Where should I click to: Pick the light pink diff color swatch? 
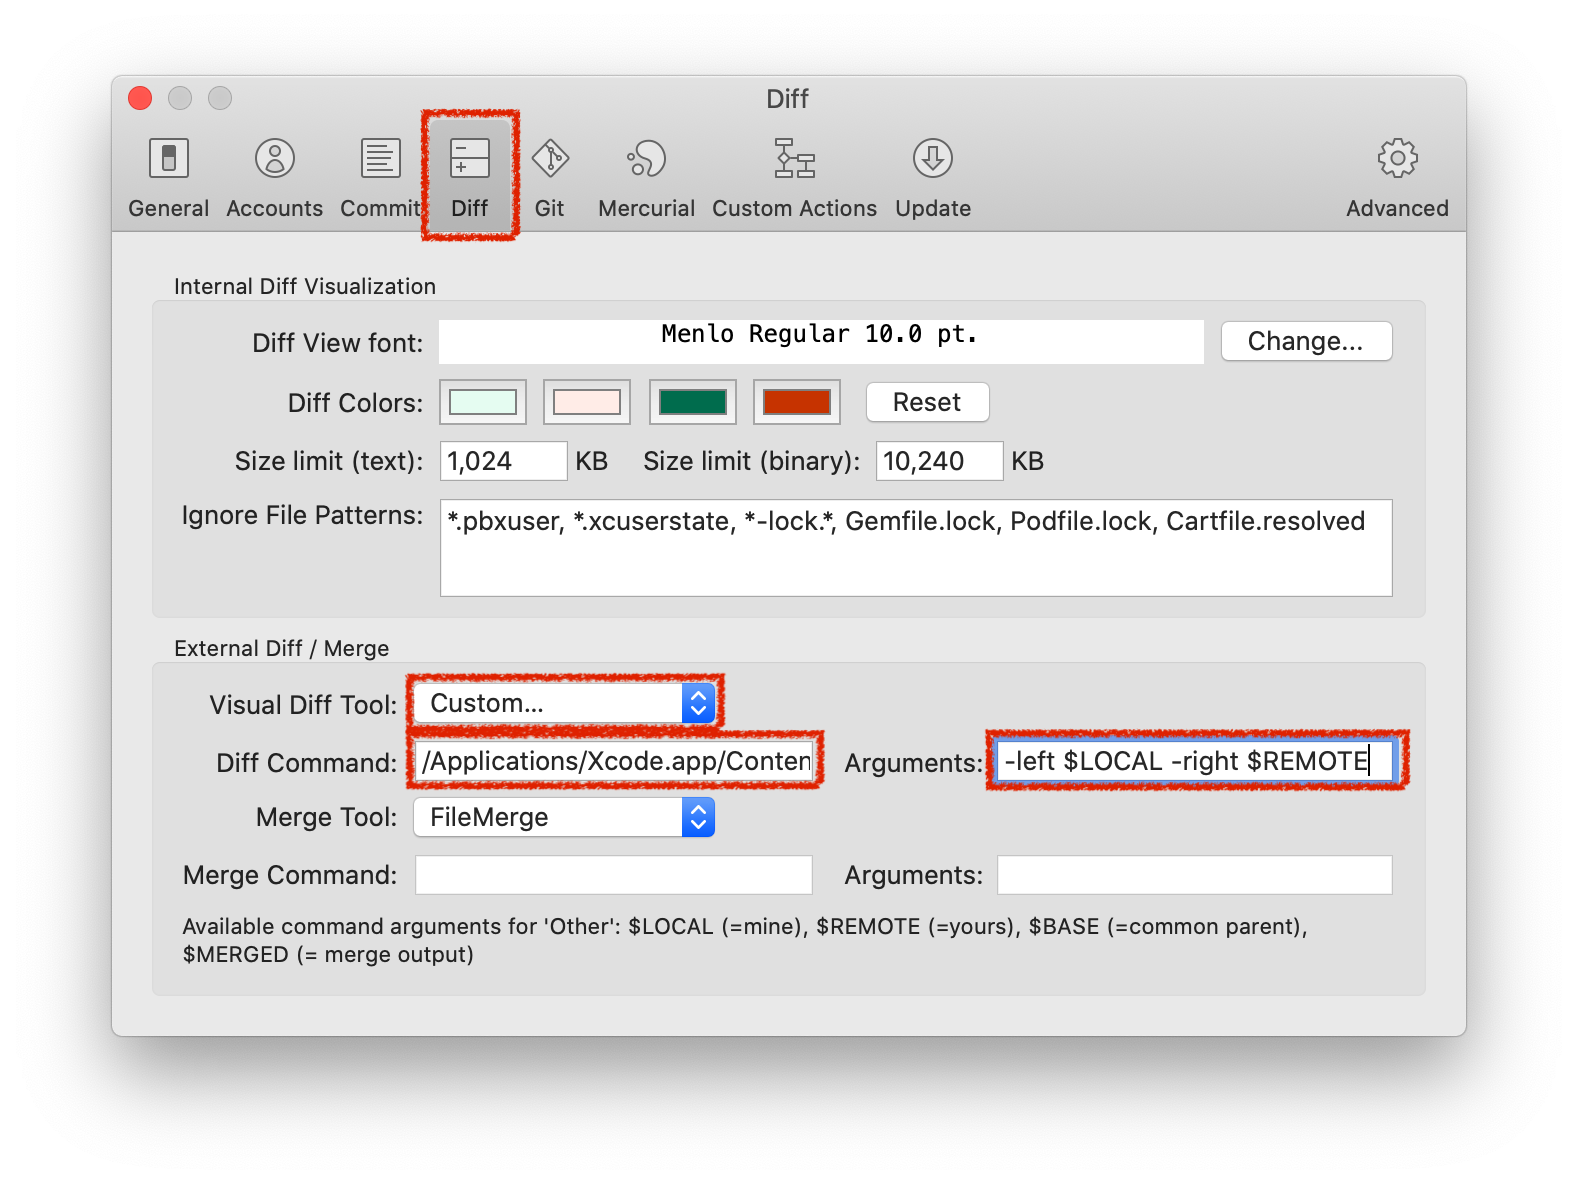(x=587, y=402)
